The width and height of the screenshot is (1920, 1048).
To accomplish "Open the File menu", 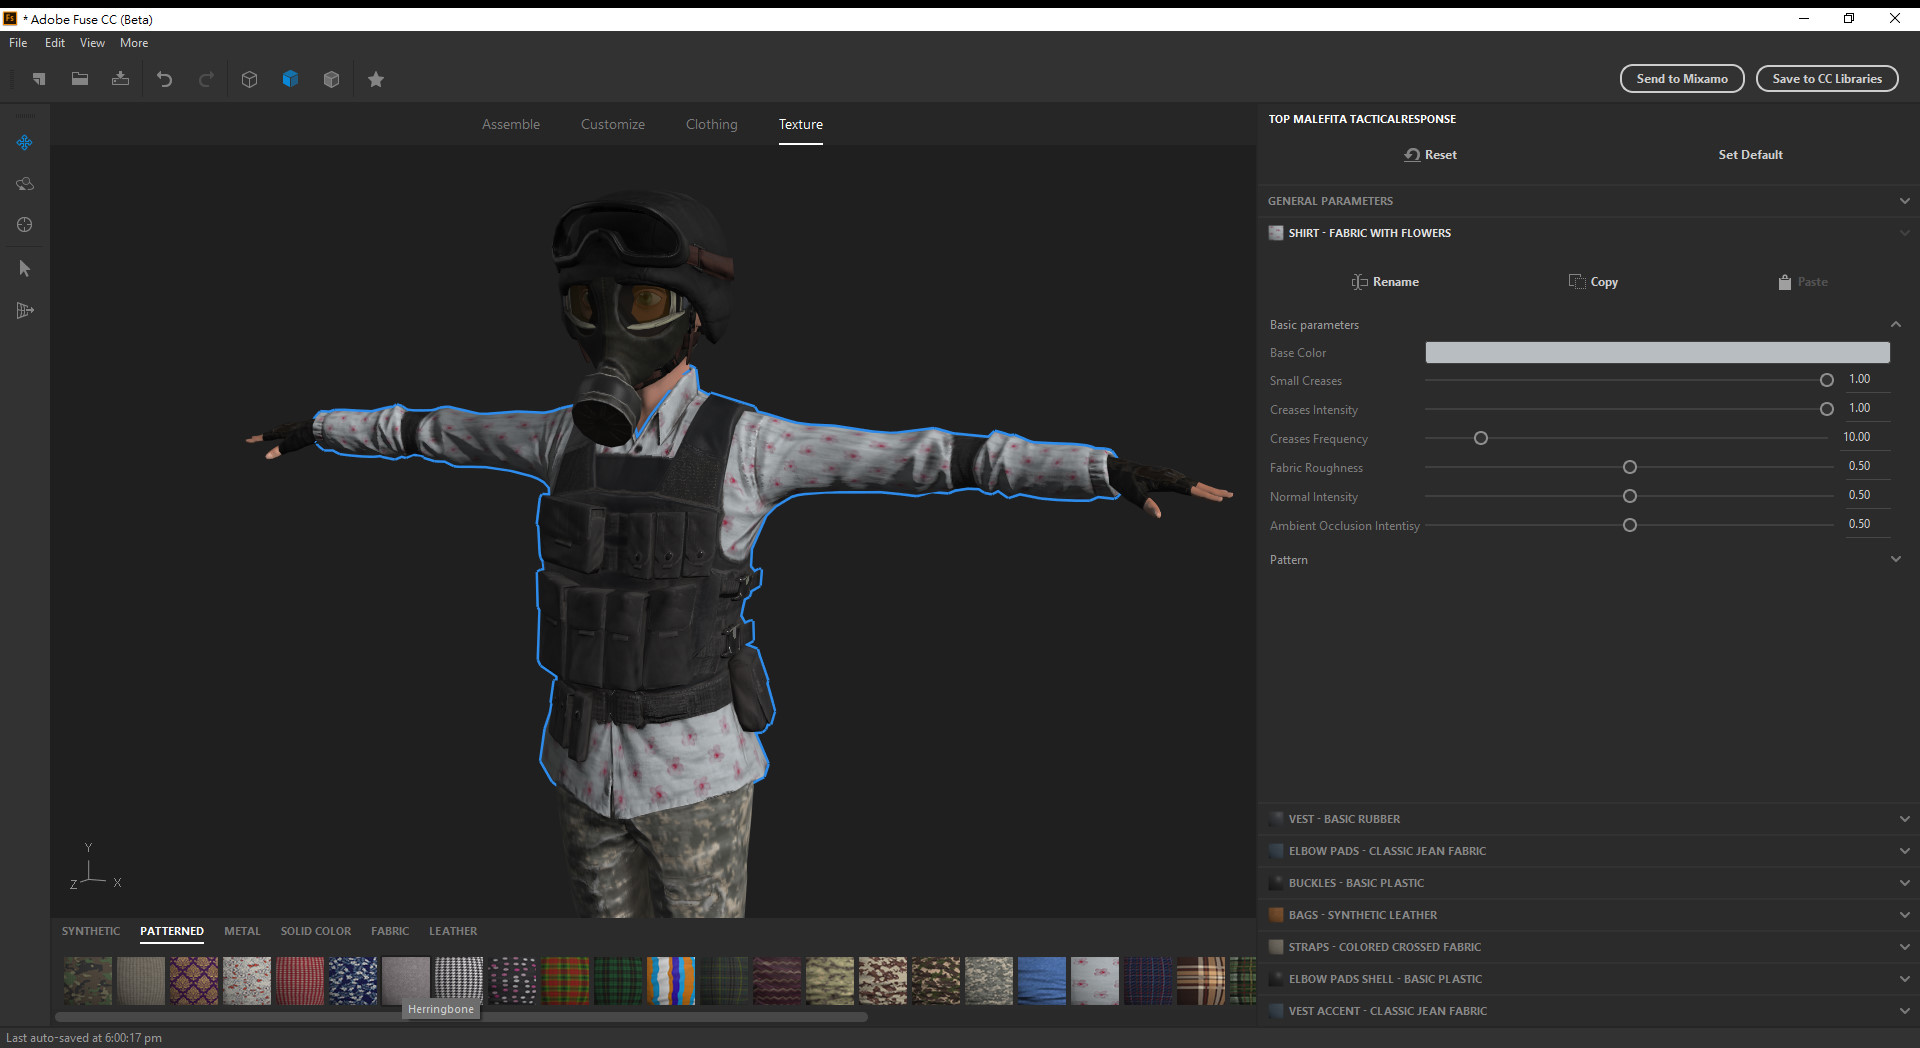I will [18, 43].
